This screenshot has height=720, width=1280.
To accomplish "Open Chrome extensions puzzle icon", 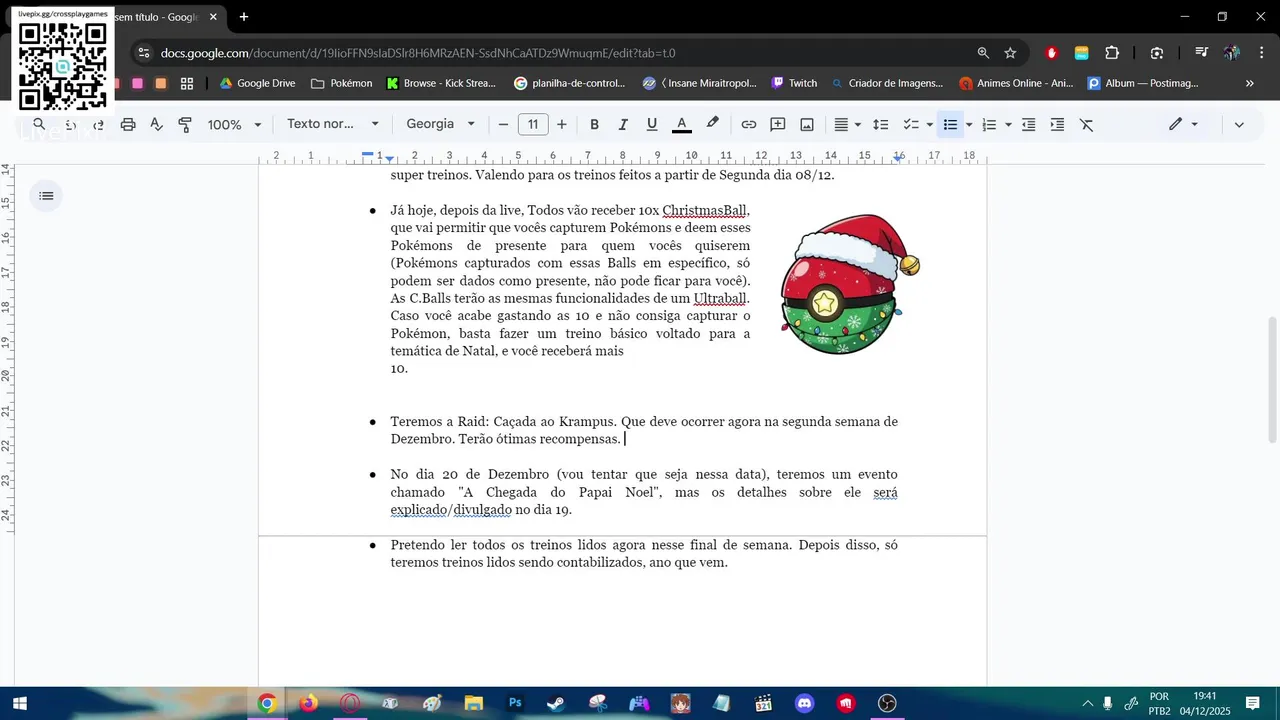I will pos(1112,53).
